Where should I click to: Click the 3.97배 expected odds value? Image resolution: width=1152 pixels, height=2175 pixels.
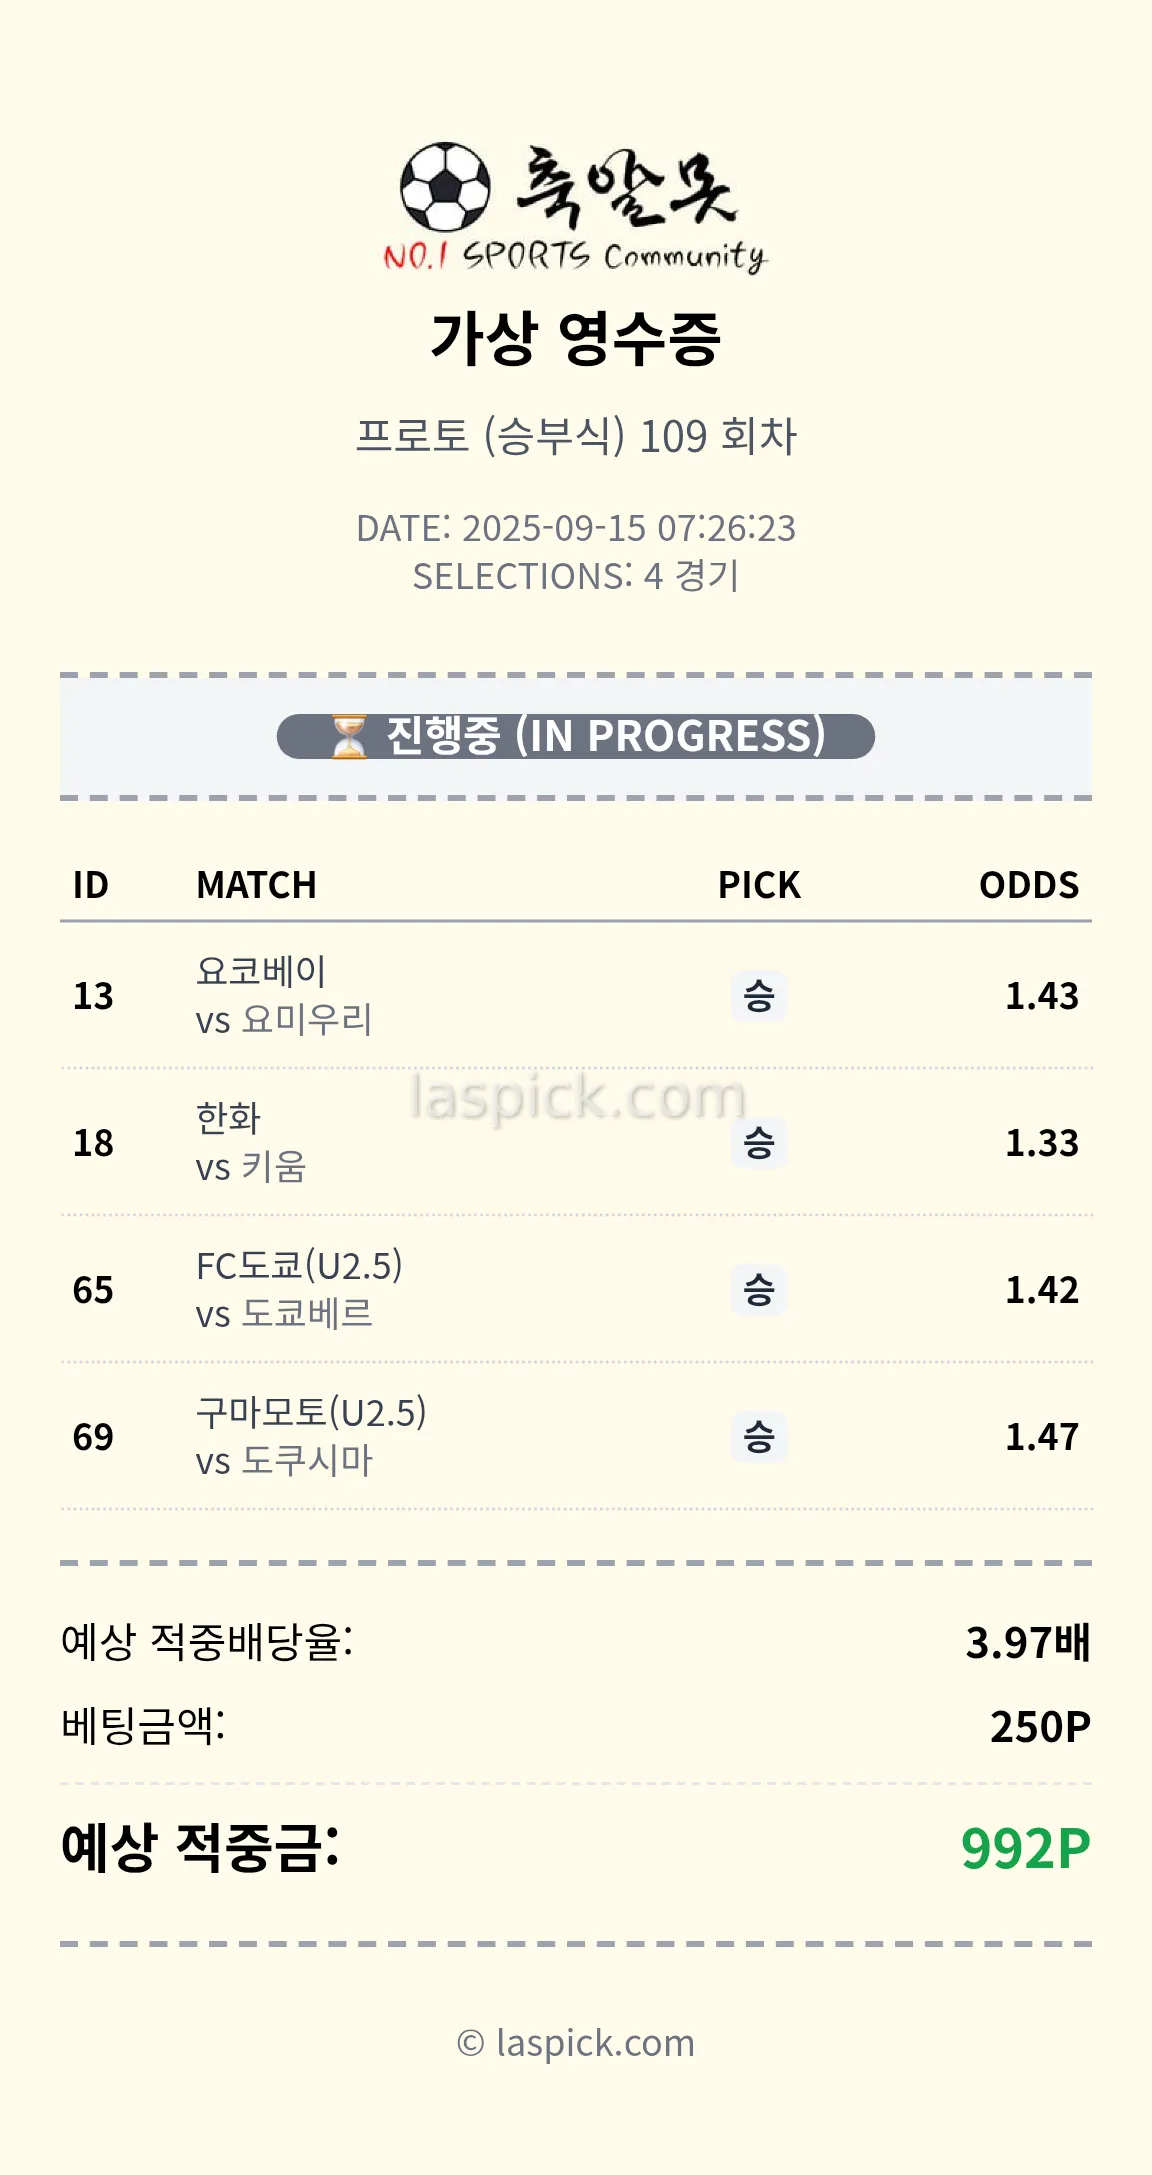(x=1027, y=1642)
